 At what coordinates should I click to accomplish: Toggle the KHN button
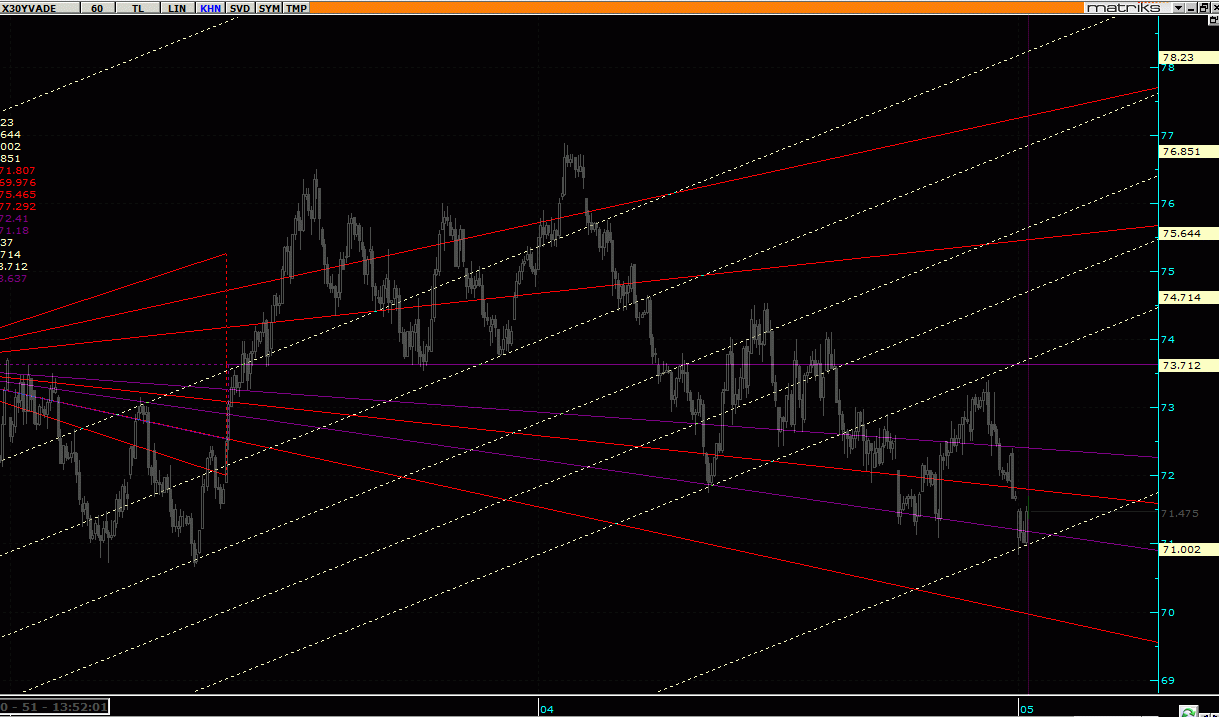click(x=210, y=8)
